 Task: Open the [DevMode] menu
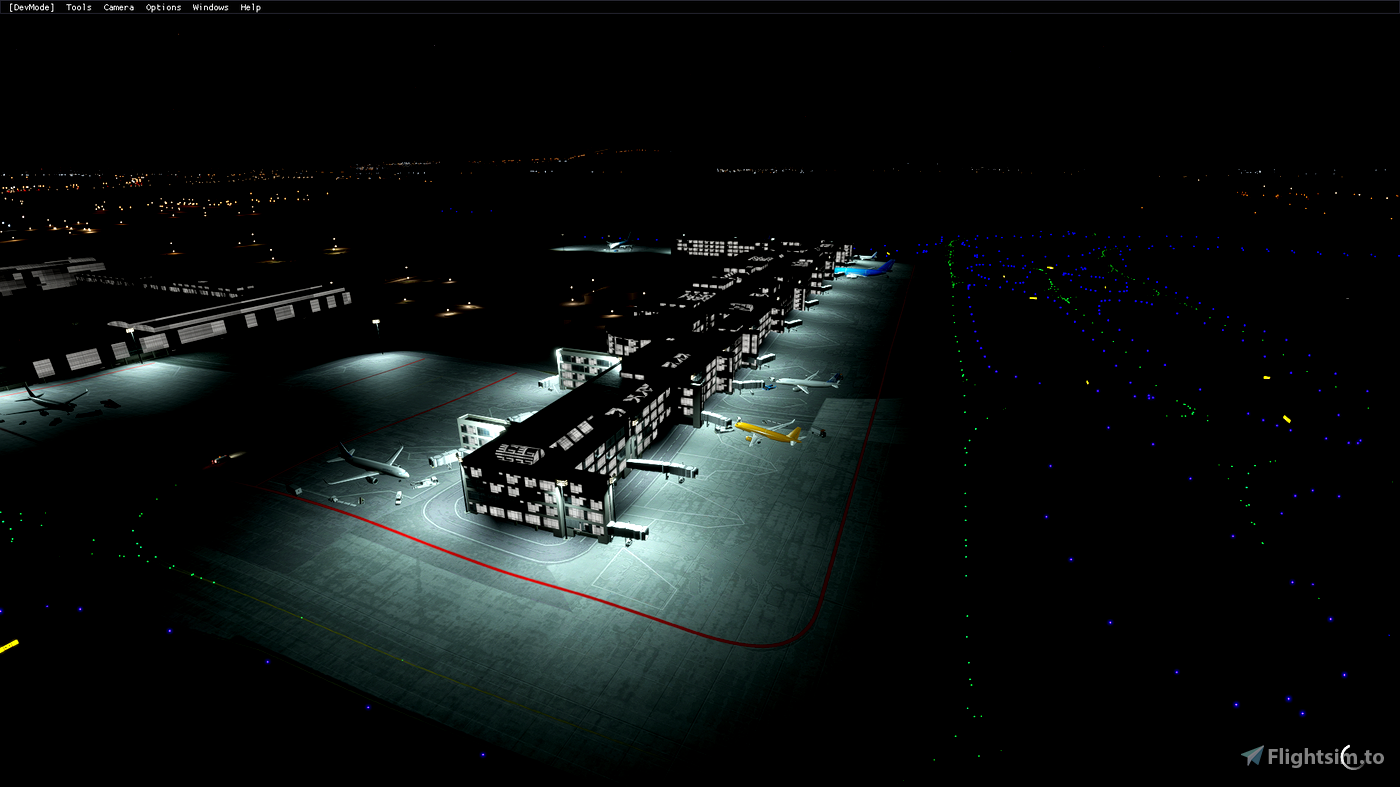click(31, 7)
